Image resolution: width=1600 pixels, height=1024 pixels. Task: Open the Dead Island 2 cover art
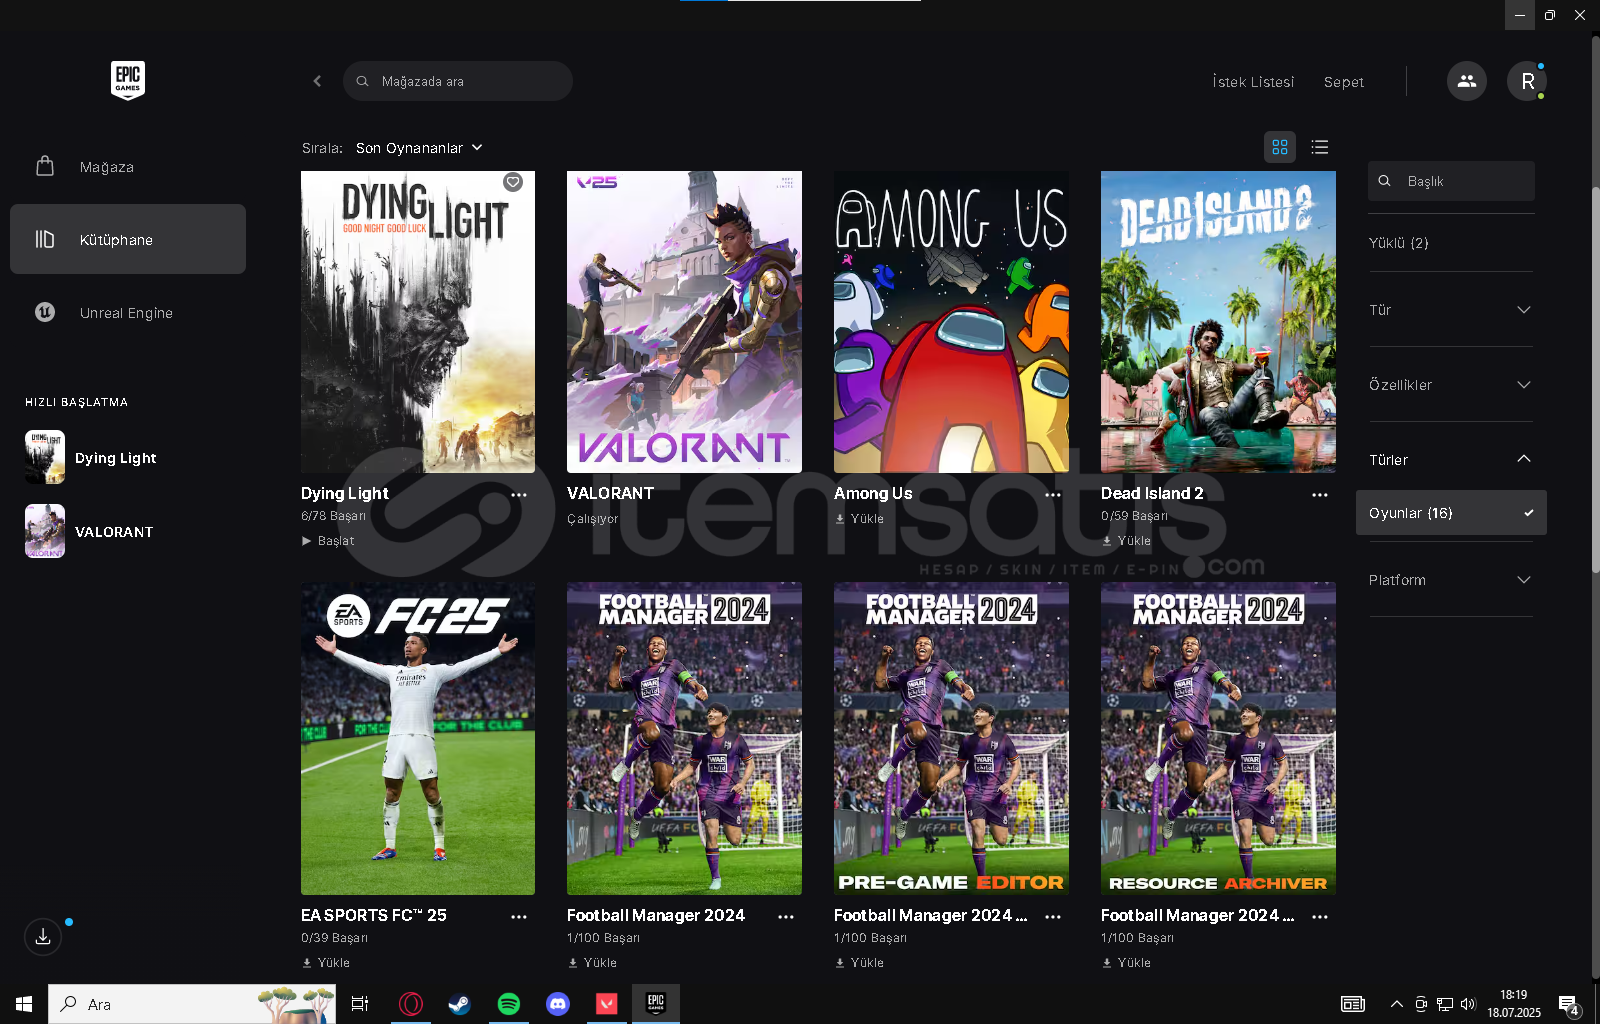[x=1218, y=322]
